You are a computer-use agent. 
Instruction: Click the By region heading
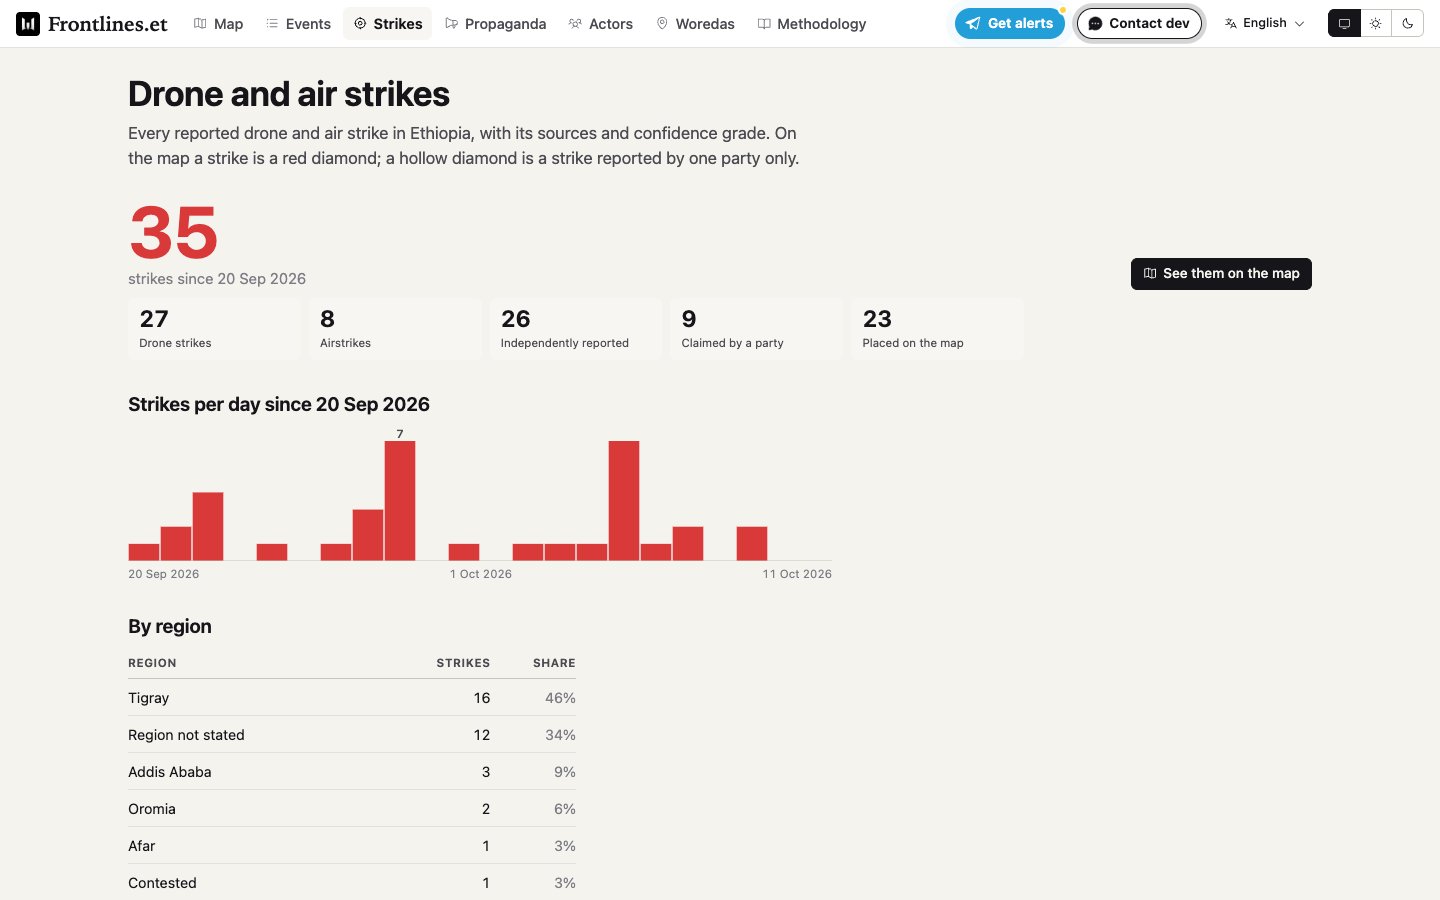pyautogui.click(x=170, y=627)
